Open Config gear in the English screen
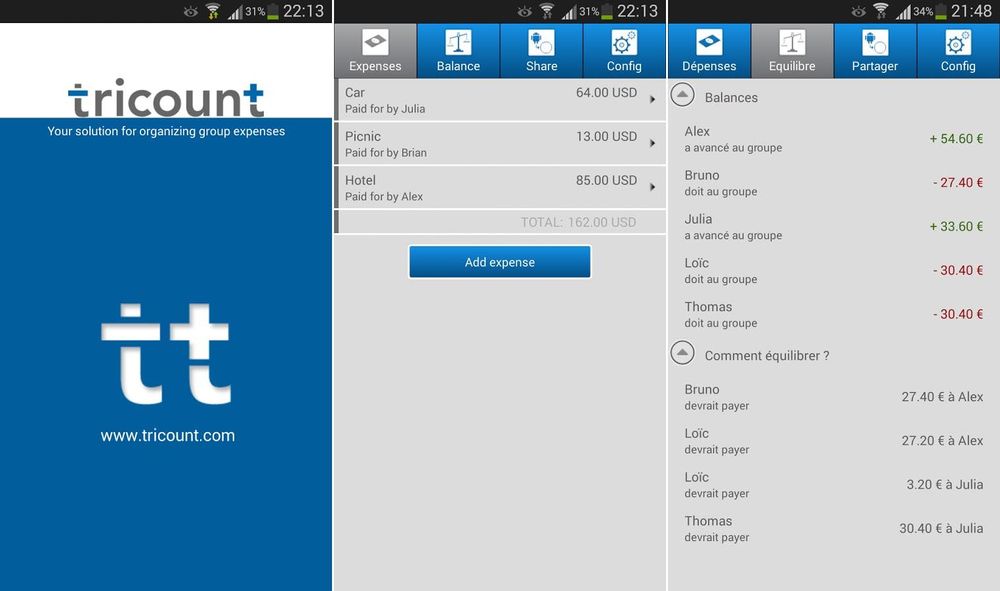 point(624,43)
